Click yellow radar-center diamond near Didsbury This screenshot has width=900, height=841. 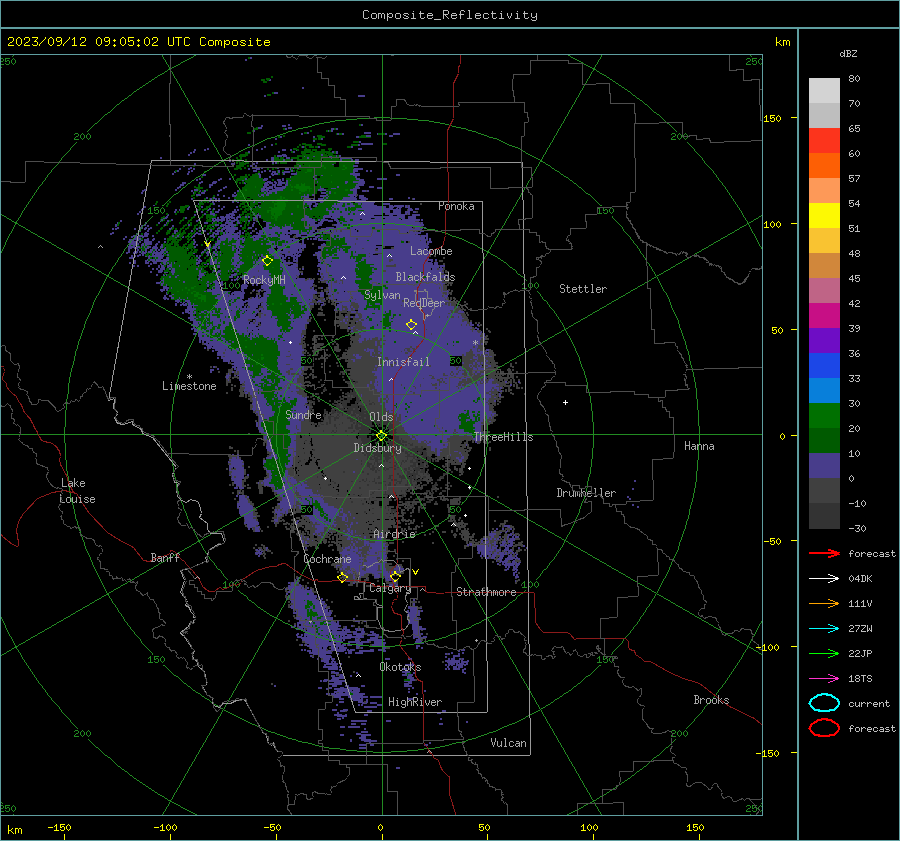[382, 435]
